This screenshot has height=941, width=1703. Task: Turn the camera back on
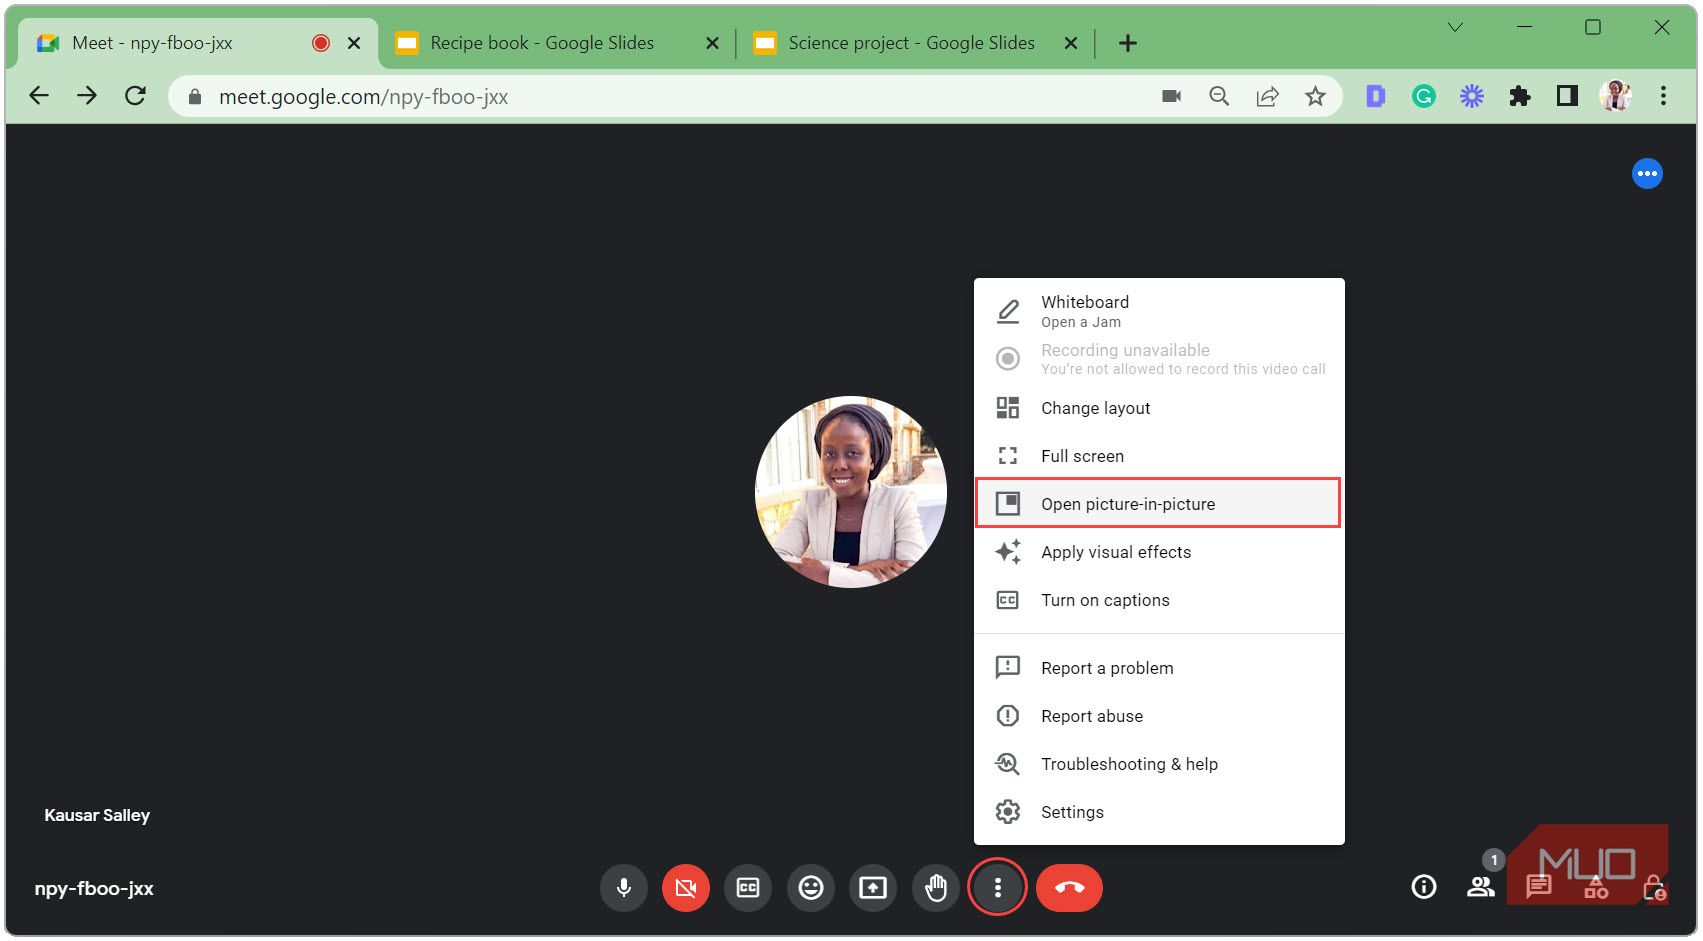(685, 887)
